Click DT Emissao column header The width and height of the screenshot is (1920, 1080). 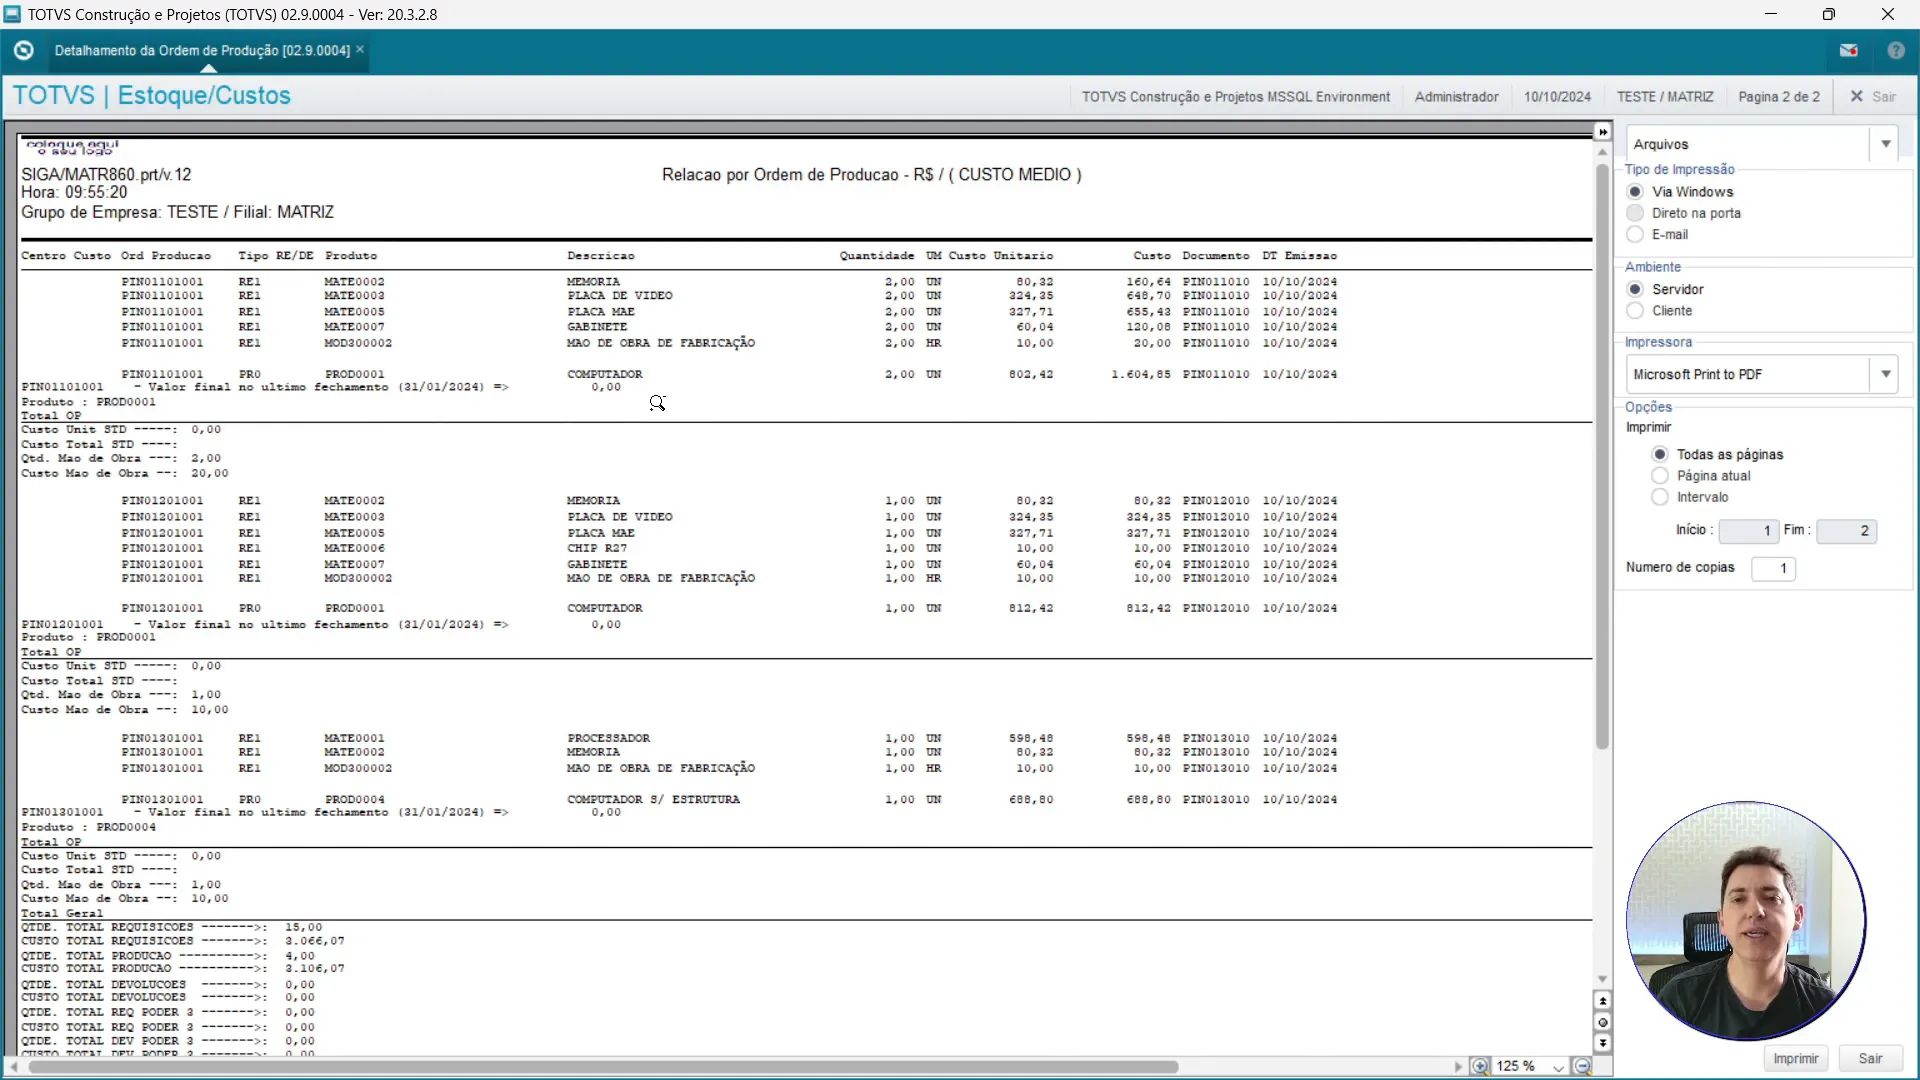[1299, 256]
